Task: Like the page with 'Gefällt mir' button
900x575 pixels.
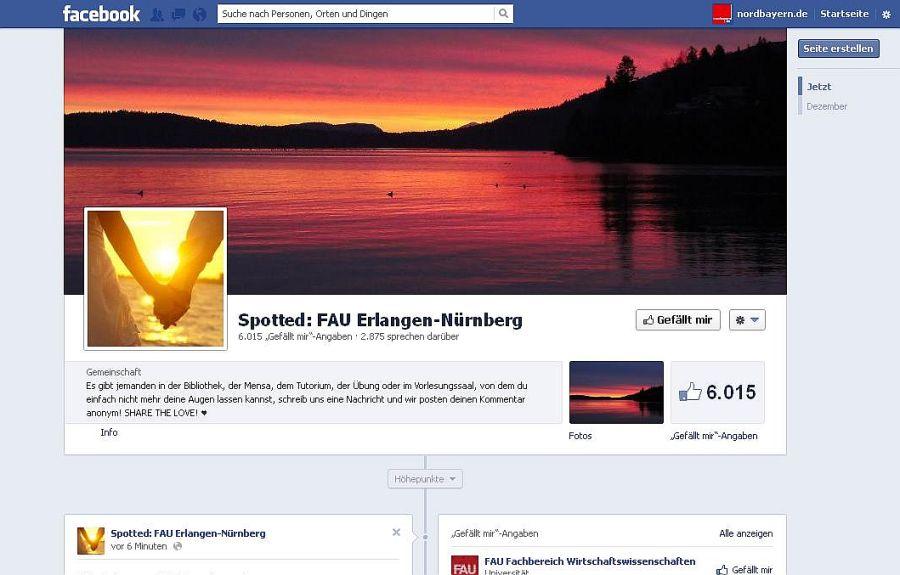Action: 677,320
